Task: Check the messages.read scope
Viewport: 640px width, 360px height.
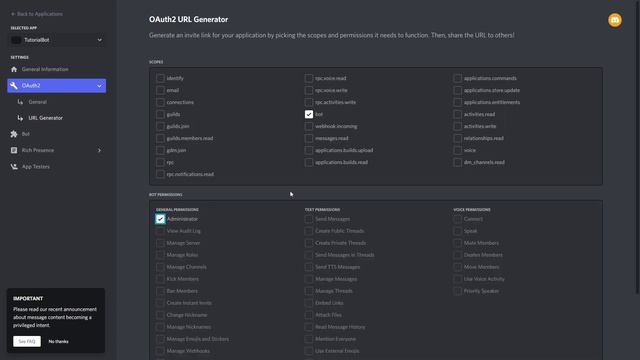Action: tap(309, 138)
